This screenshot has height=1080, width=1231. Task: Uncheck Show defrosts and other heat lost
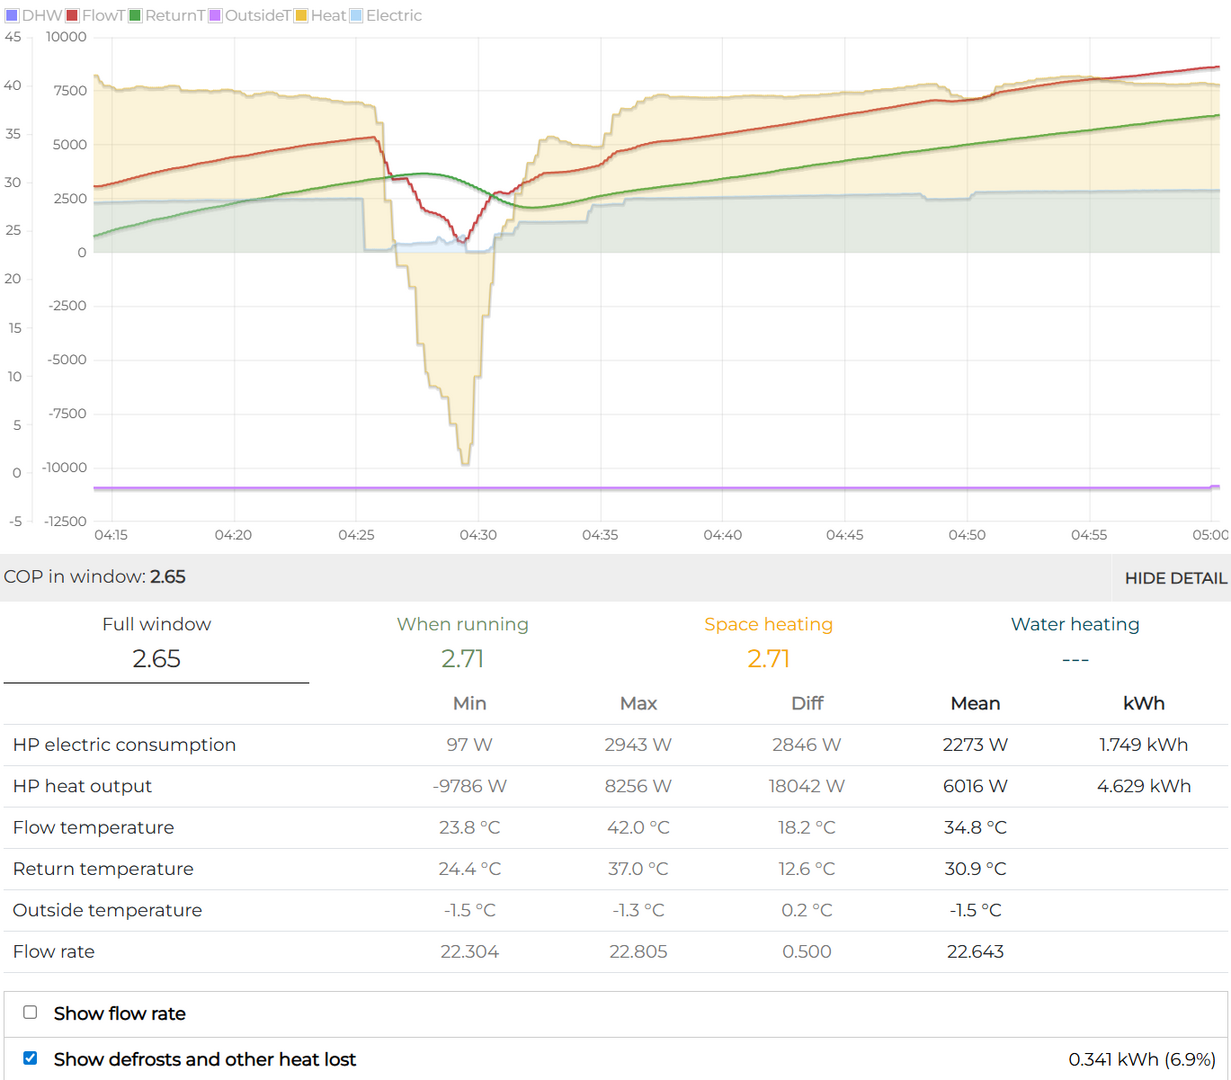coord(30,1058)
